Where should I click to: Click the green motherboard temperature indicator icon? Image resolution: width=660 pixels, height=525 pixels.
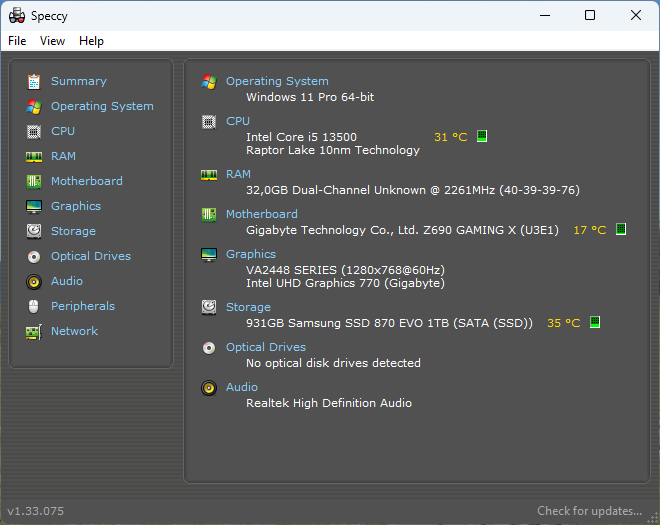coord(621,229)
